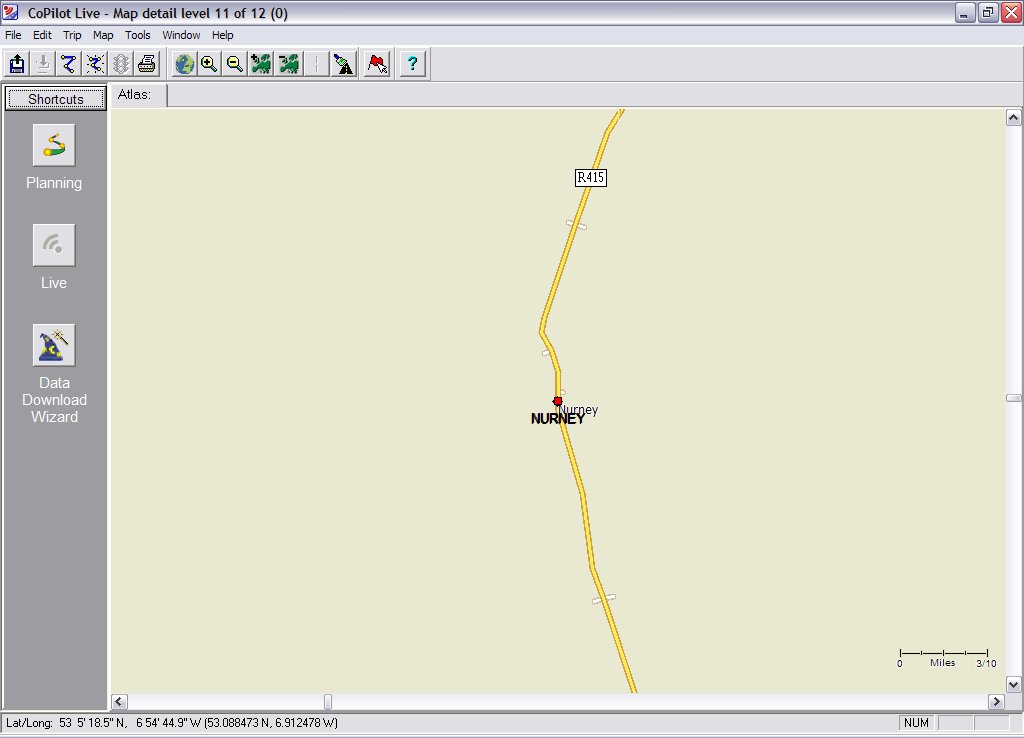Restore down the CoPilot window
The height and width of the screenshot is (738, 1024).
pos(988,12)
